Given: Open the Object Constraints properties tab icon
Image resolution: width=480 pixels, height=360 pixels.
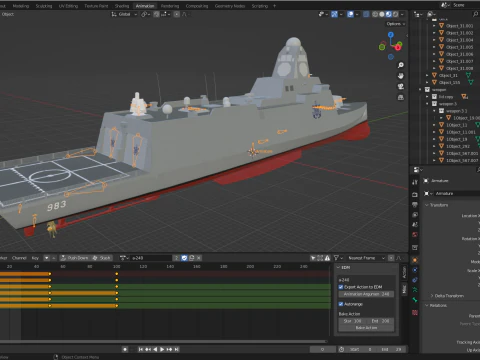Looking at the screenshot, I should tap(415, 280).
